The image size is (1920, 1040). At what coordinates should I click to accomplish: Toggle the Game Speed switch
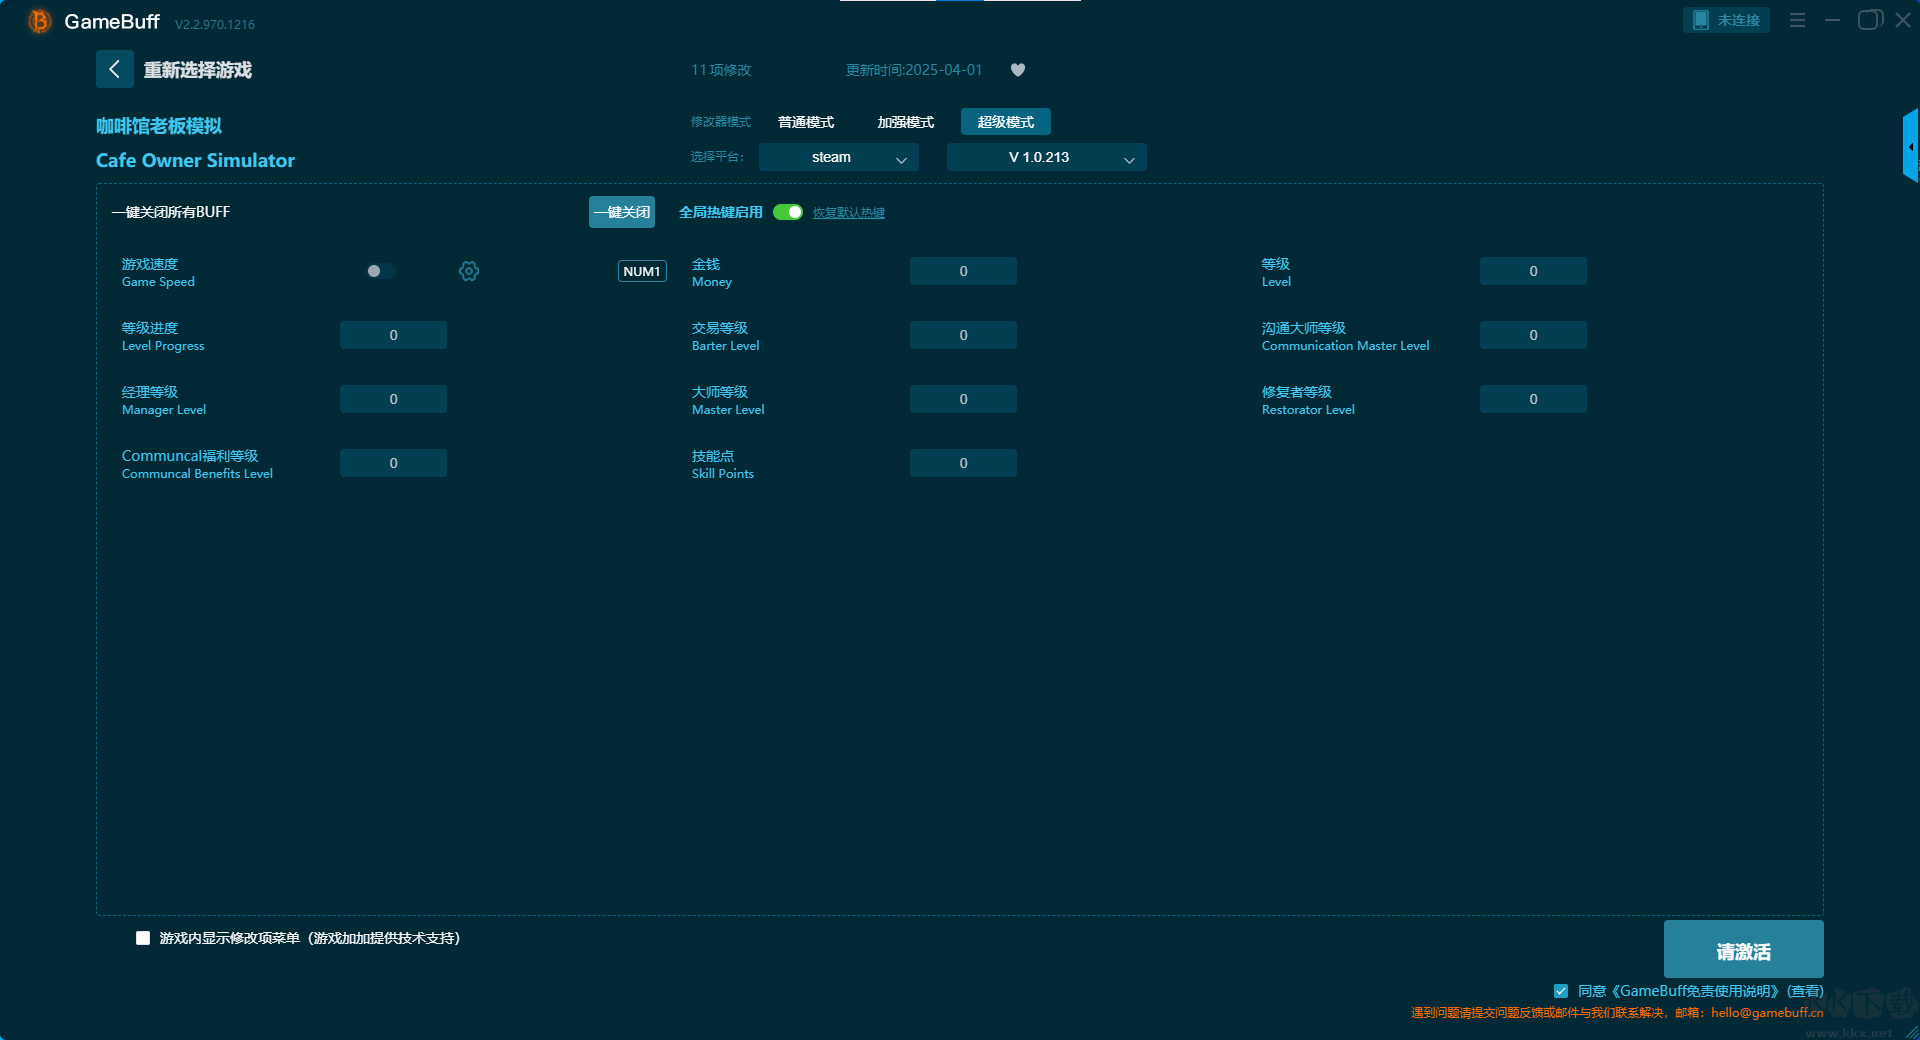click(380, 271)
